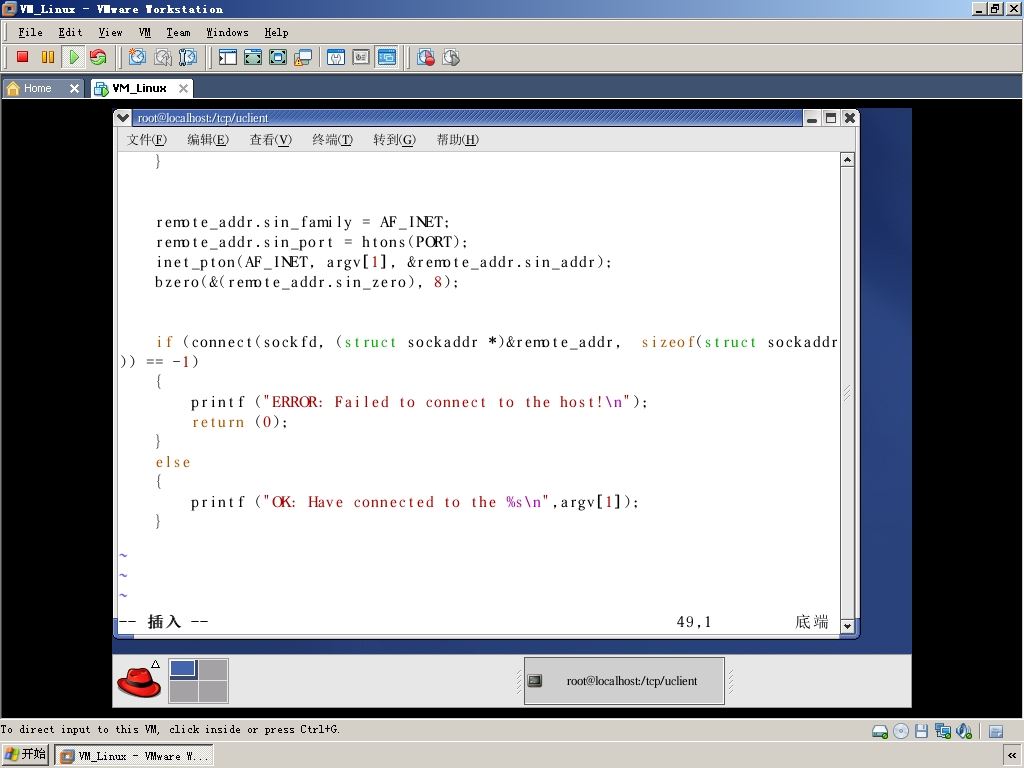Screen dimensions: 1024x768
Task: Click the hard disk status icon
Action: click(880, 731)
